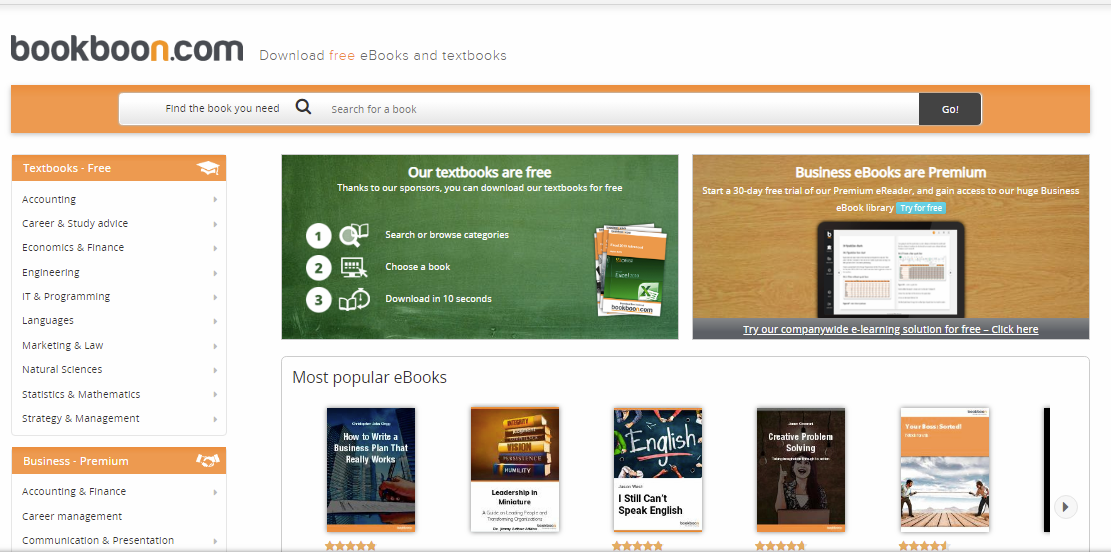This screenshot has width=1111, height=552.
Task: Open the Languages category
Action: tap(47, 321)
